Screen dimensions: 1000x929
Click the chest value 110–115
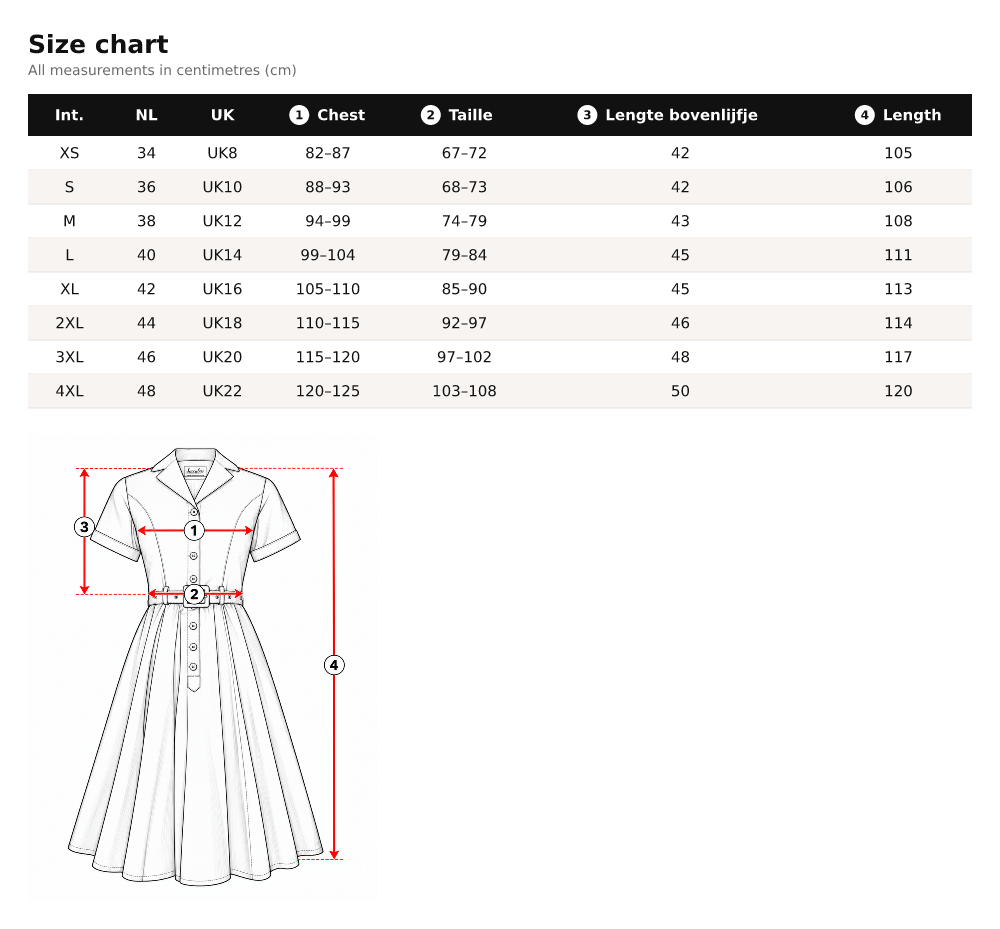pyautogui.click(x=328, y=323)
